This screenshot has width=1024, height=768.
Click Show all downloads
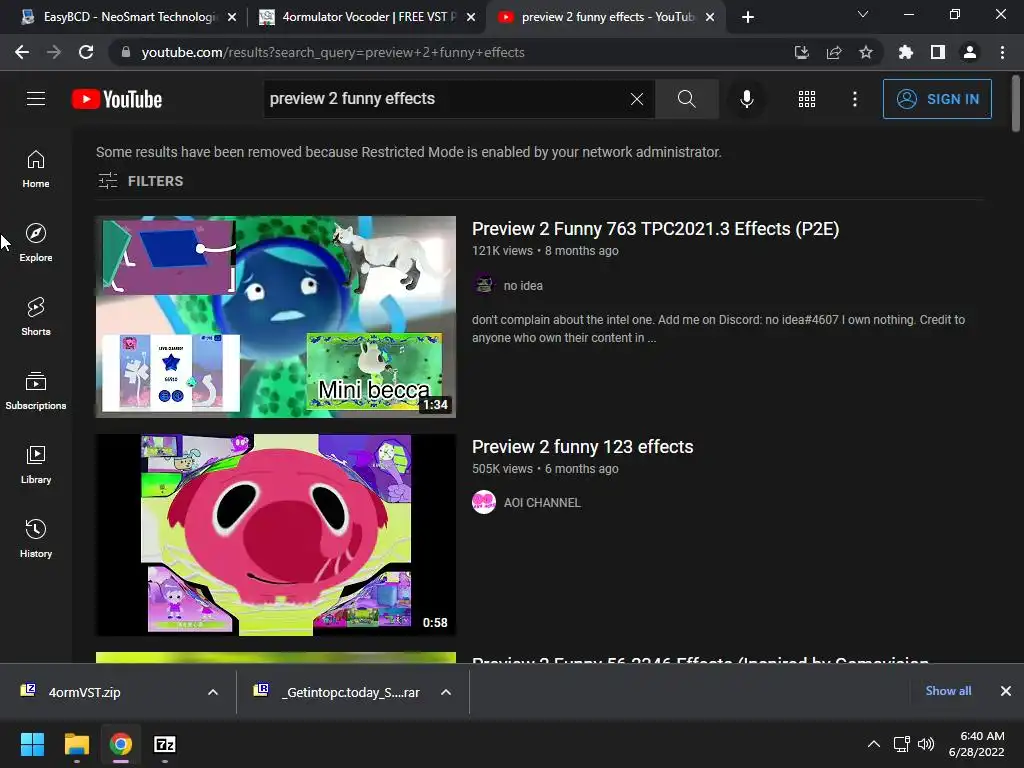(948, 691)
